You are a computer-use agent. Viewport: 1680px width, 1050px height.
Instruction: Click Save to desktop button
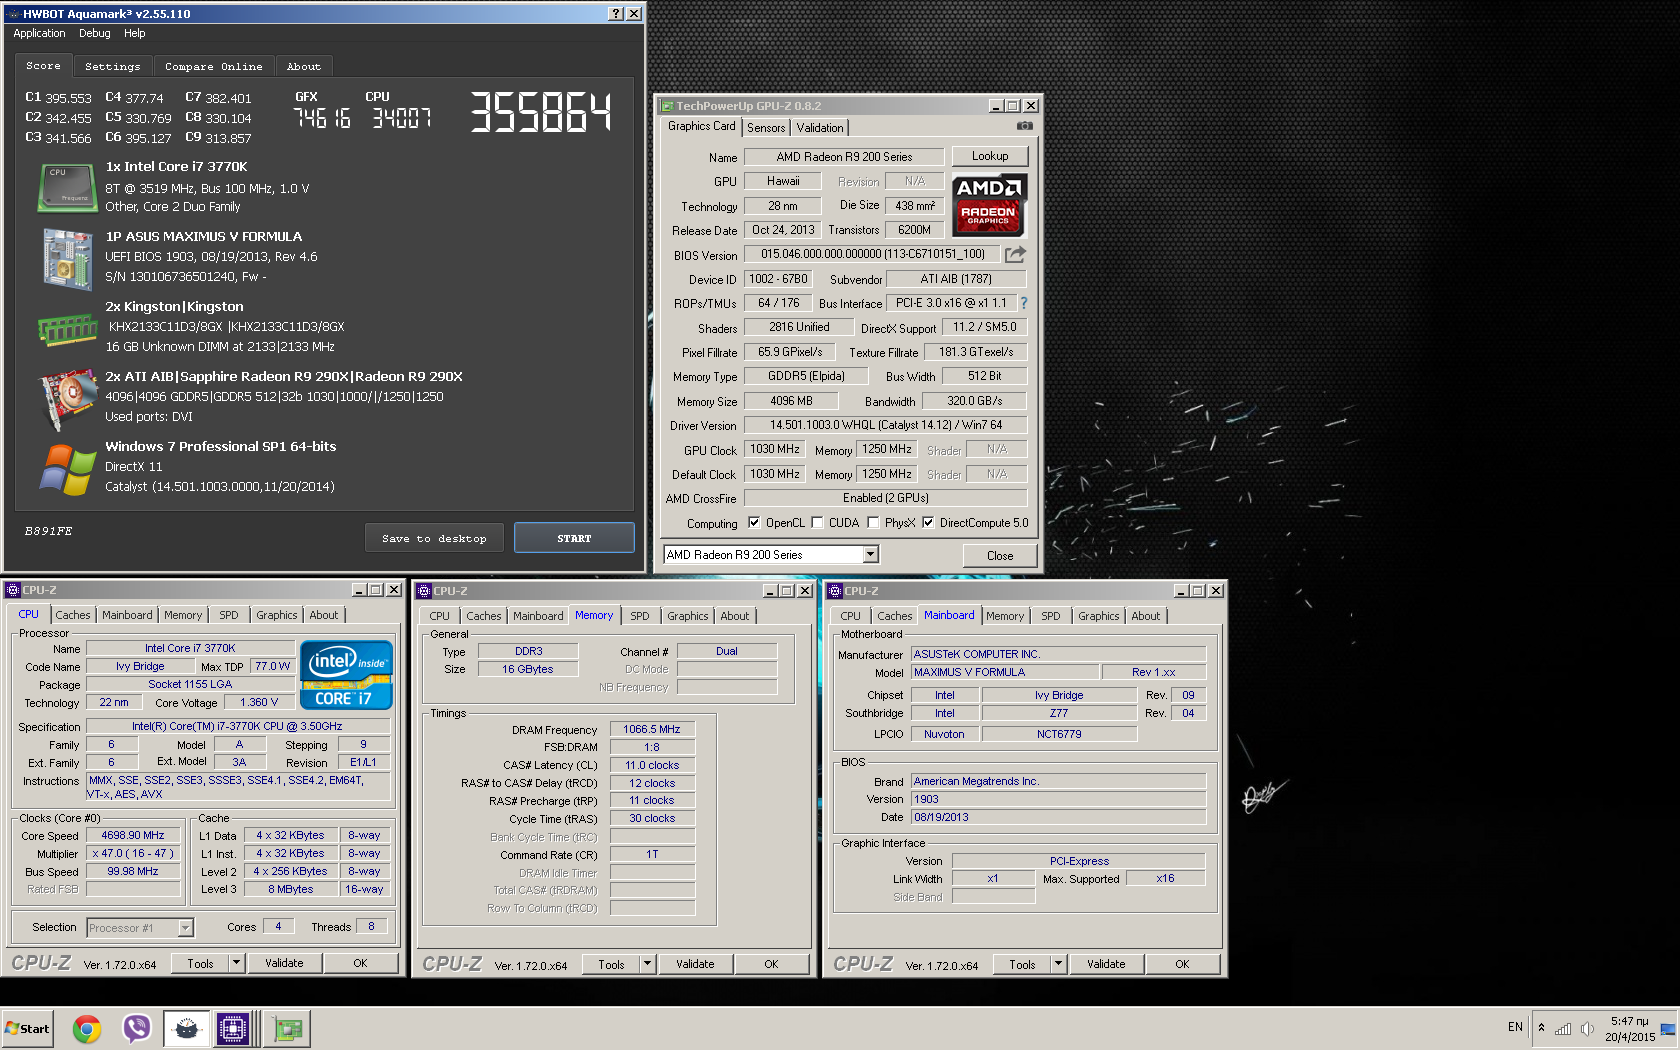[x=434, y=538]
